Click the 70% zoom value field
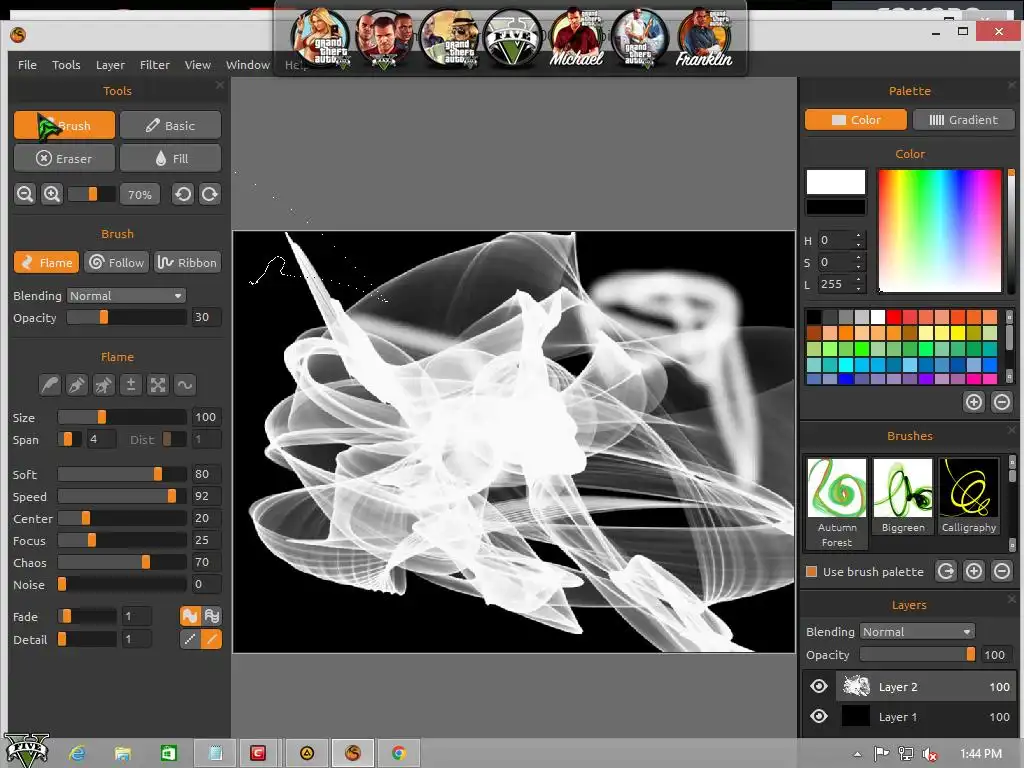This screenshot has width=1024, height=768. tap(140, 195)
